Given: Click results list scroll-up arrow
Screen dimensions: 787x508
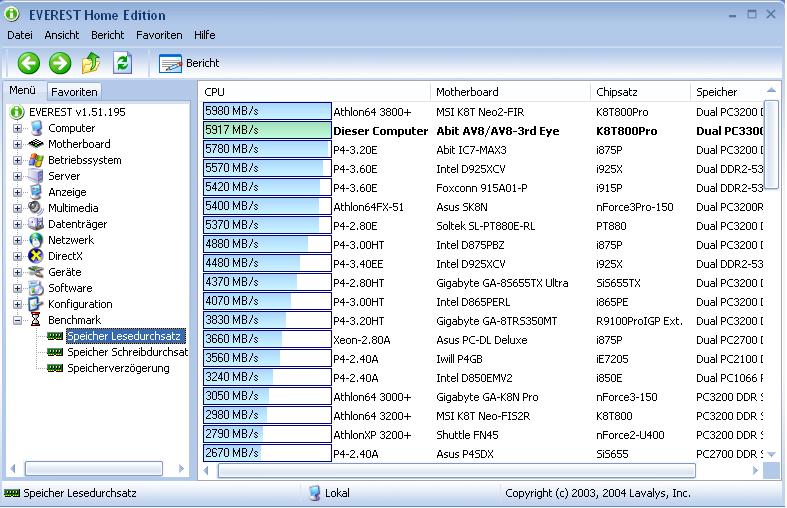Looking at the screenshot, I should [771, 91].
